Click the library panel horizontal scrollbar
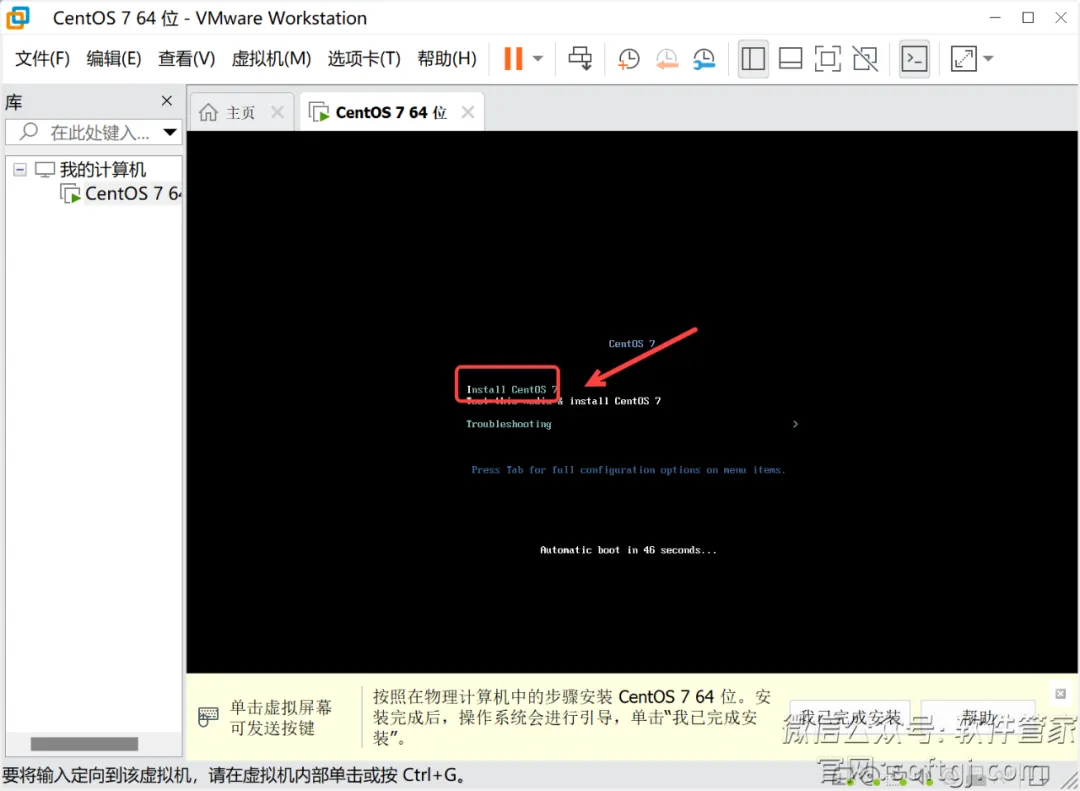The height and width of the screenshot is (791, 1080). (x=84, y=744)
